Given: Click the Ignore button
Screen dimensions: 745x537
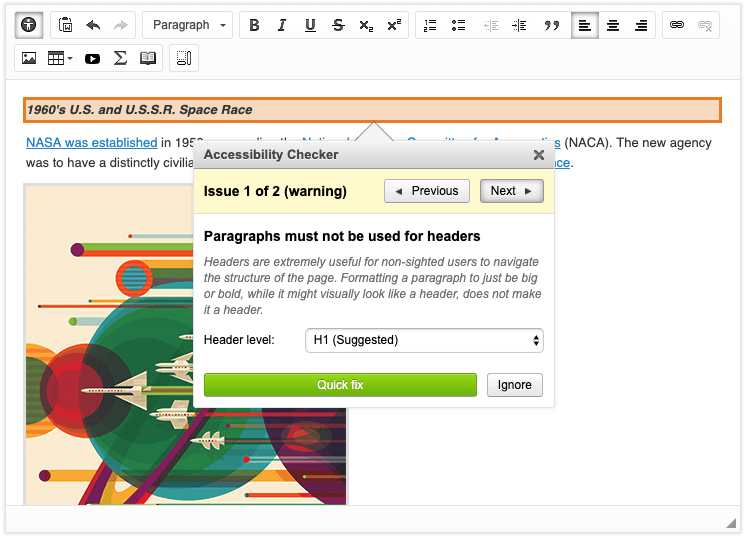Looking at the screenshot, I should [515, 384].
